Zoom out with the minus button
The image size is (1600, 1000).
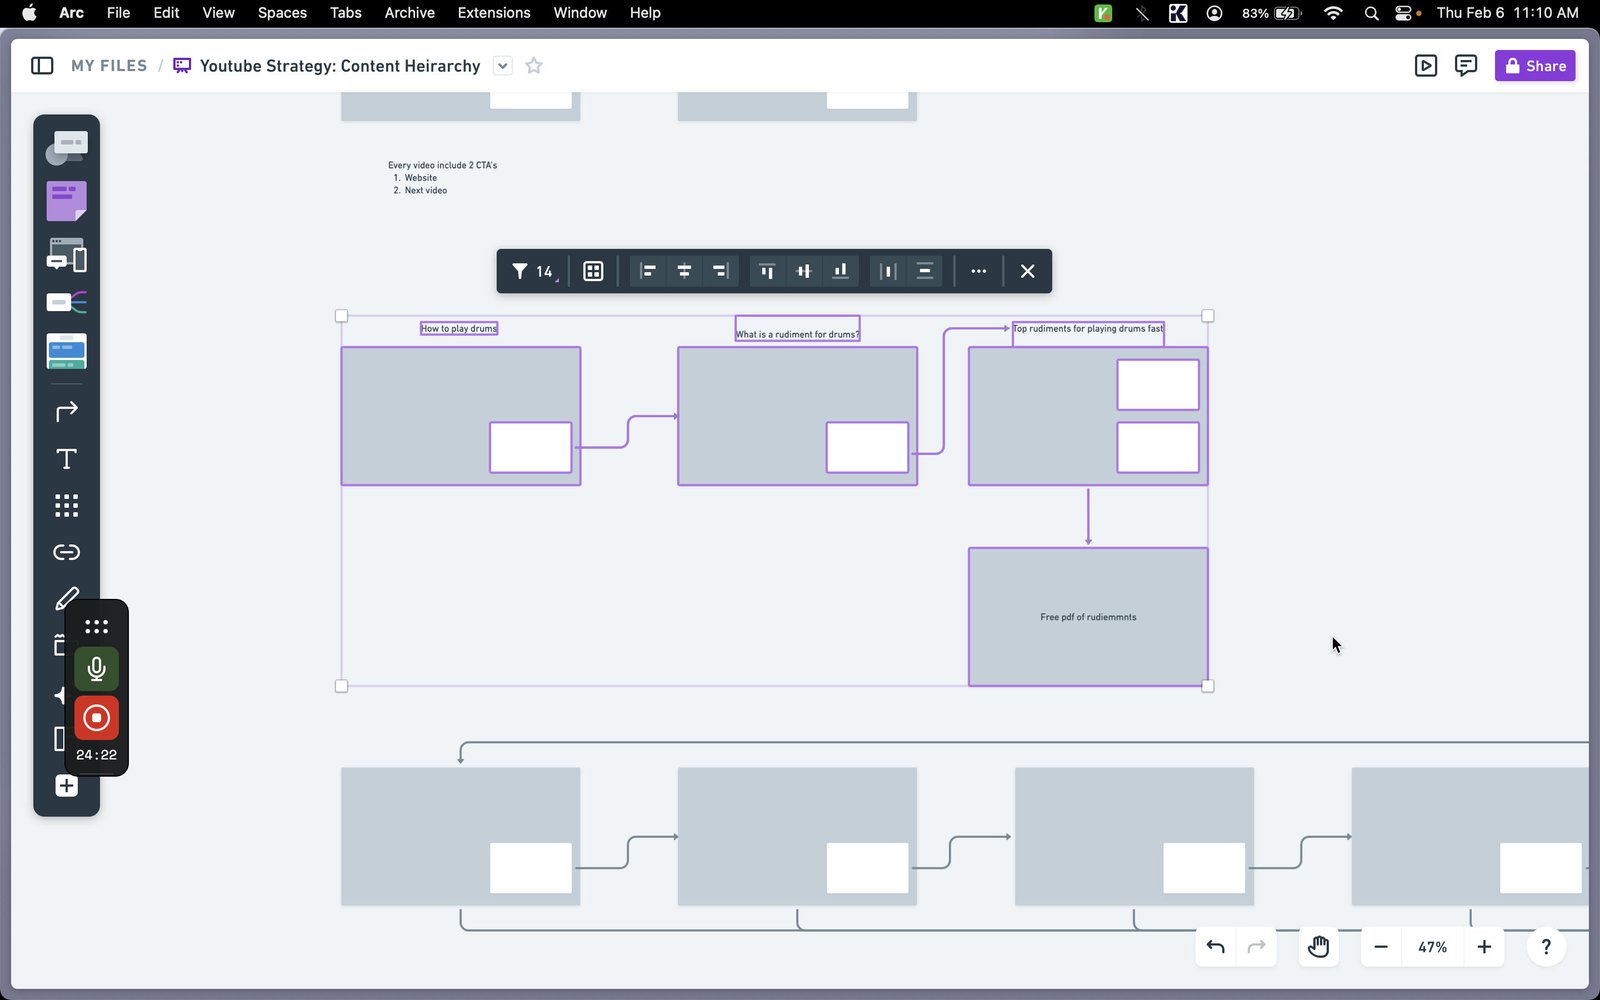1381,947
